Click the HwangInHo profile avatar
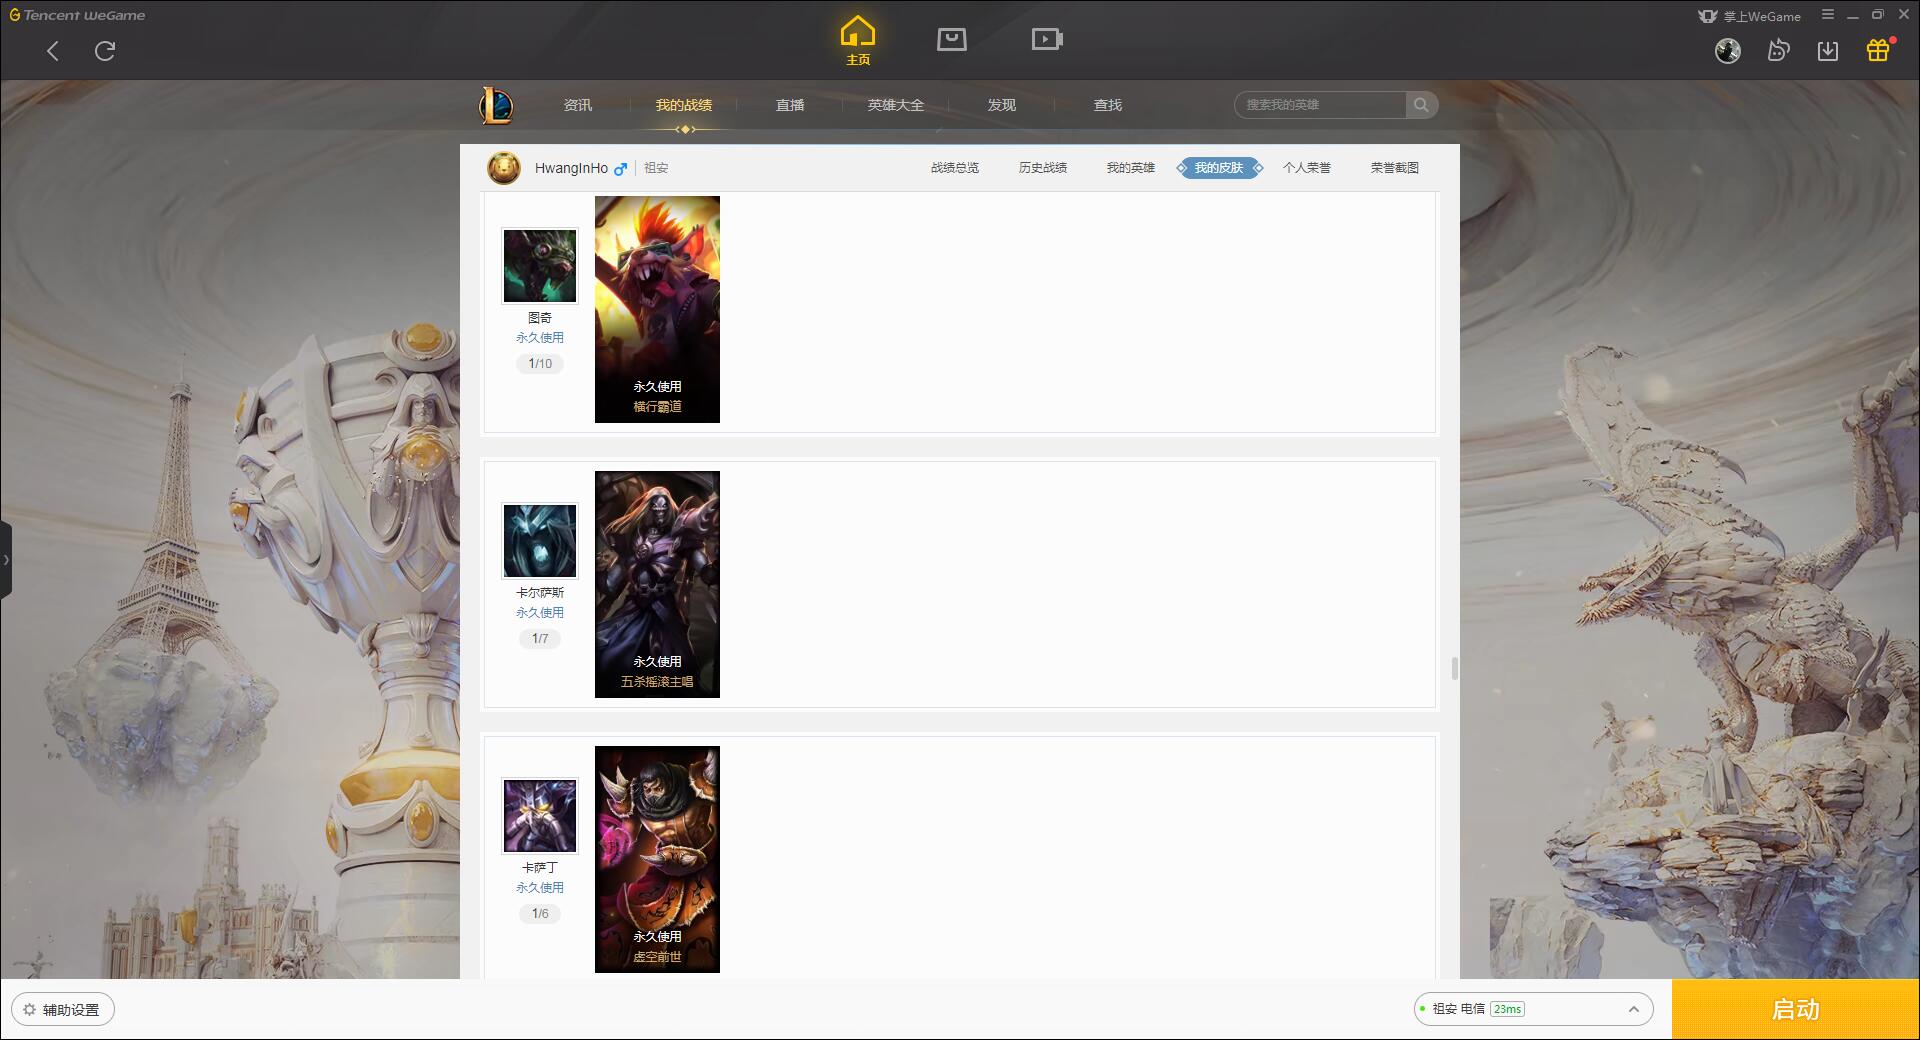Image resolution: width=1920 pixels, height=1040 pixels. pyautogui.click(x=504, y=168)
